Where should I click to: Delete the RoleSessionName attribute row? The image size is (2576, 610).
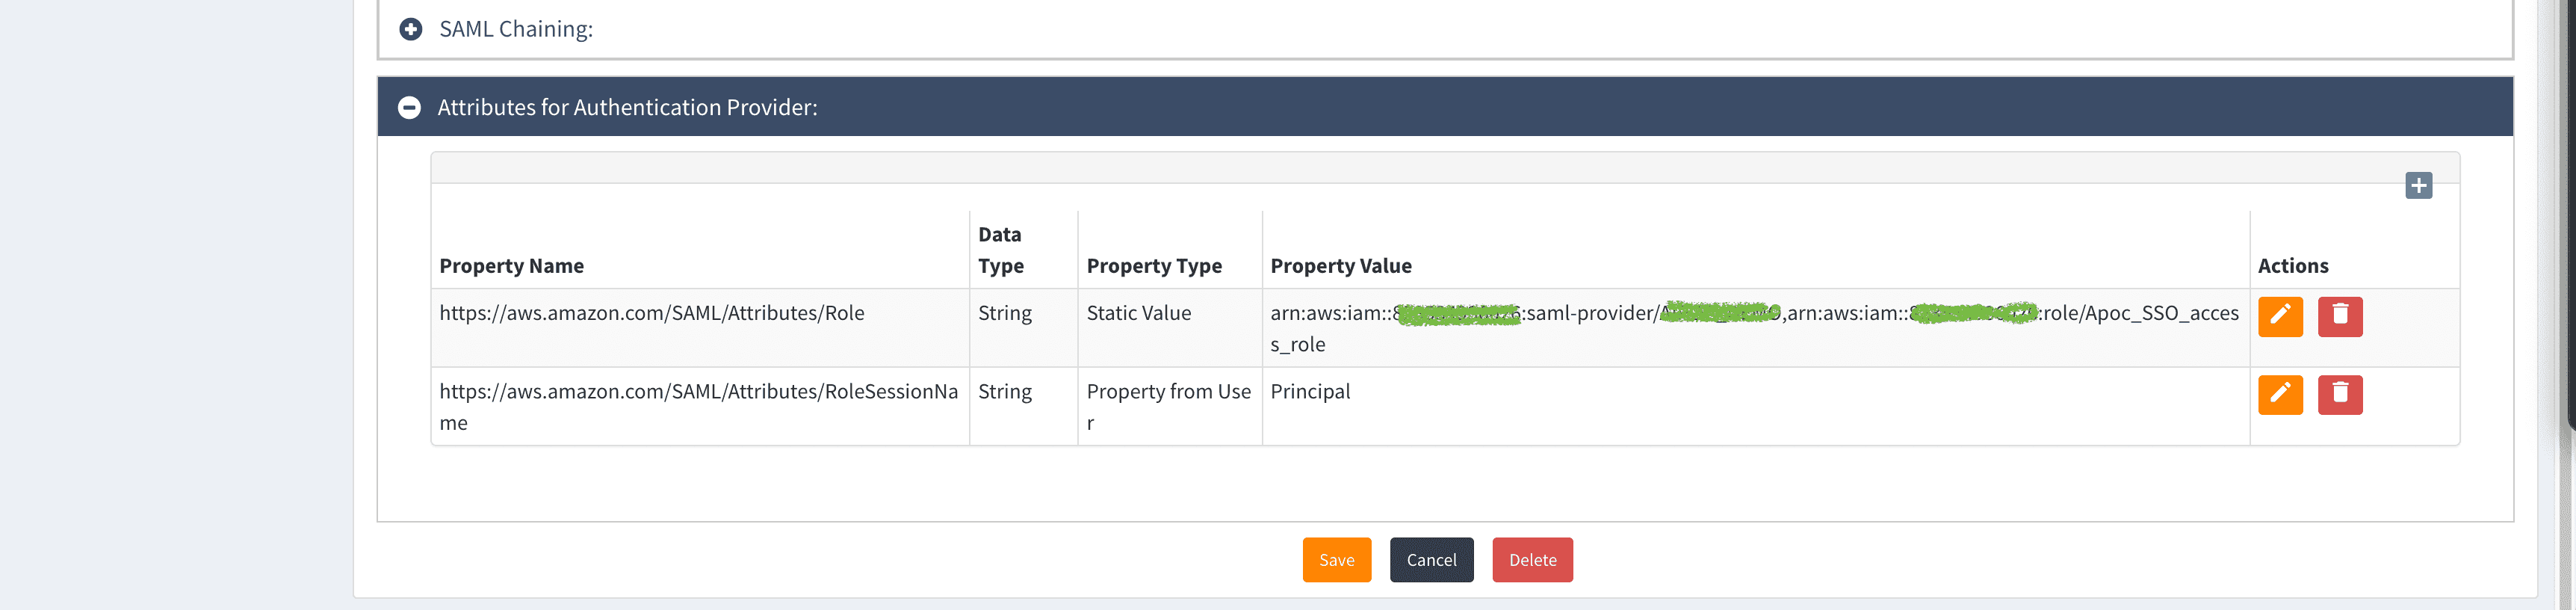point(2339,395)
